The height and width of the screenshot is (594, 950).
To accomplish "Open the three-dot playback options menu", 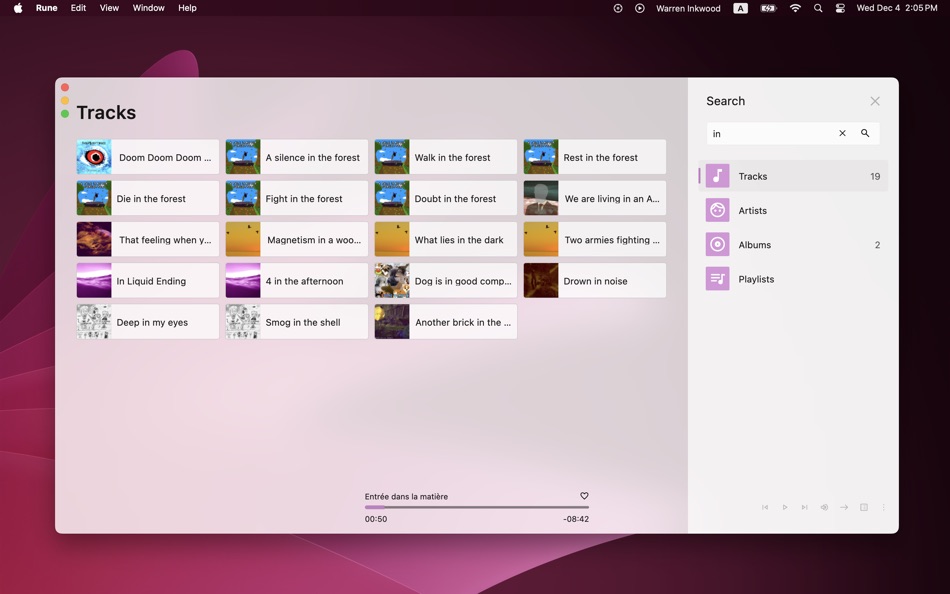I will [x=883, y=507].
